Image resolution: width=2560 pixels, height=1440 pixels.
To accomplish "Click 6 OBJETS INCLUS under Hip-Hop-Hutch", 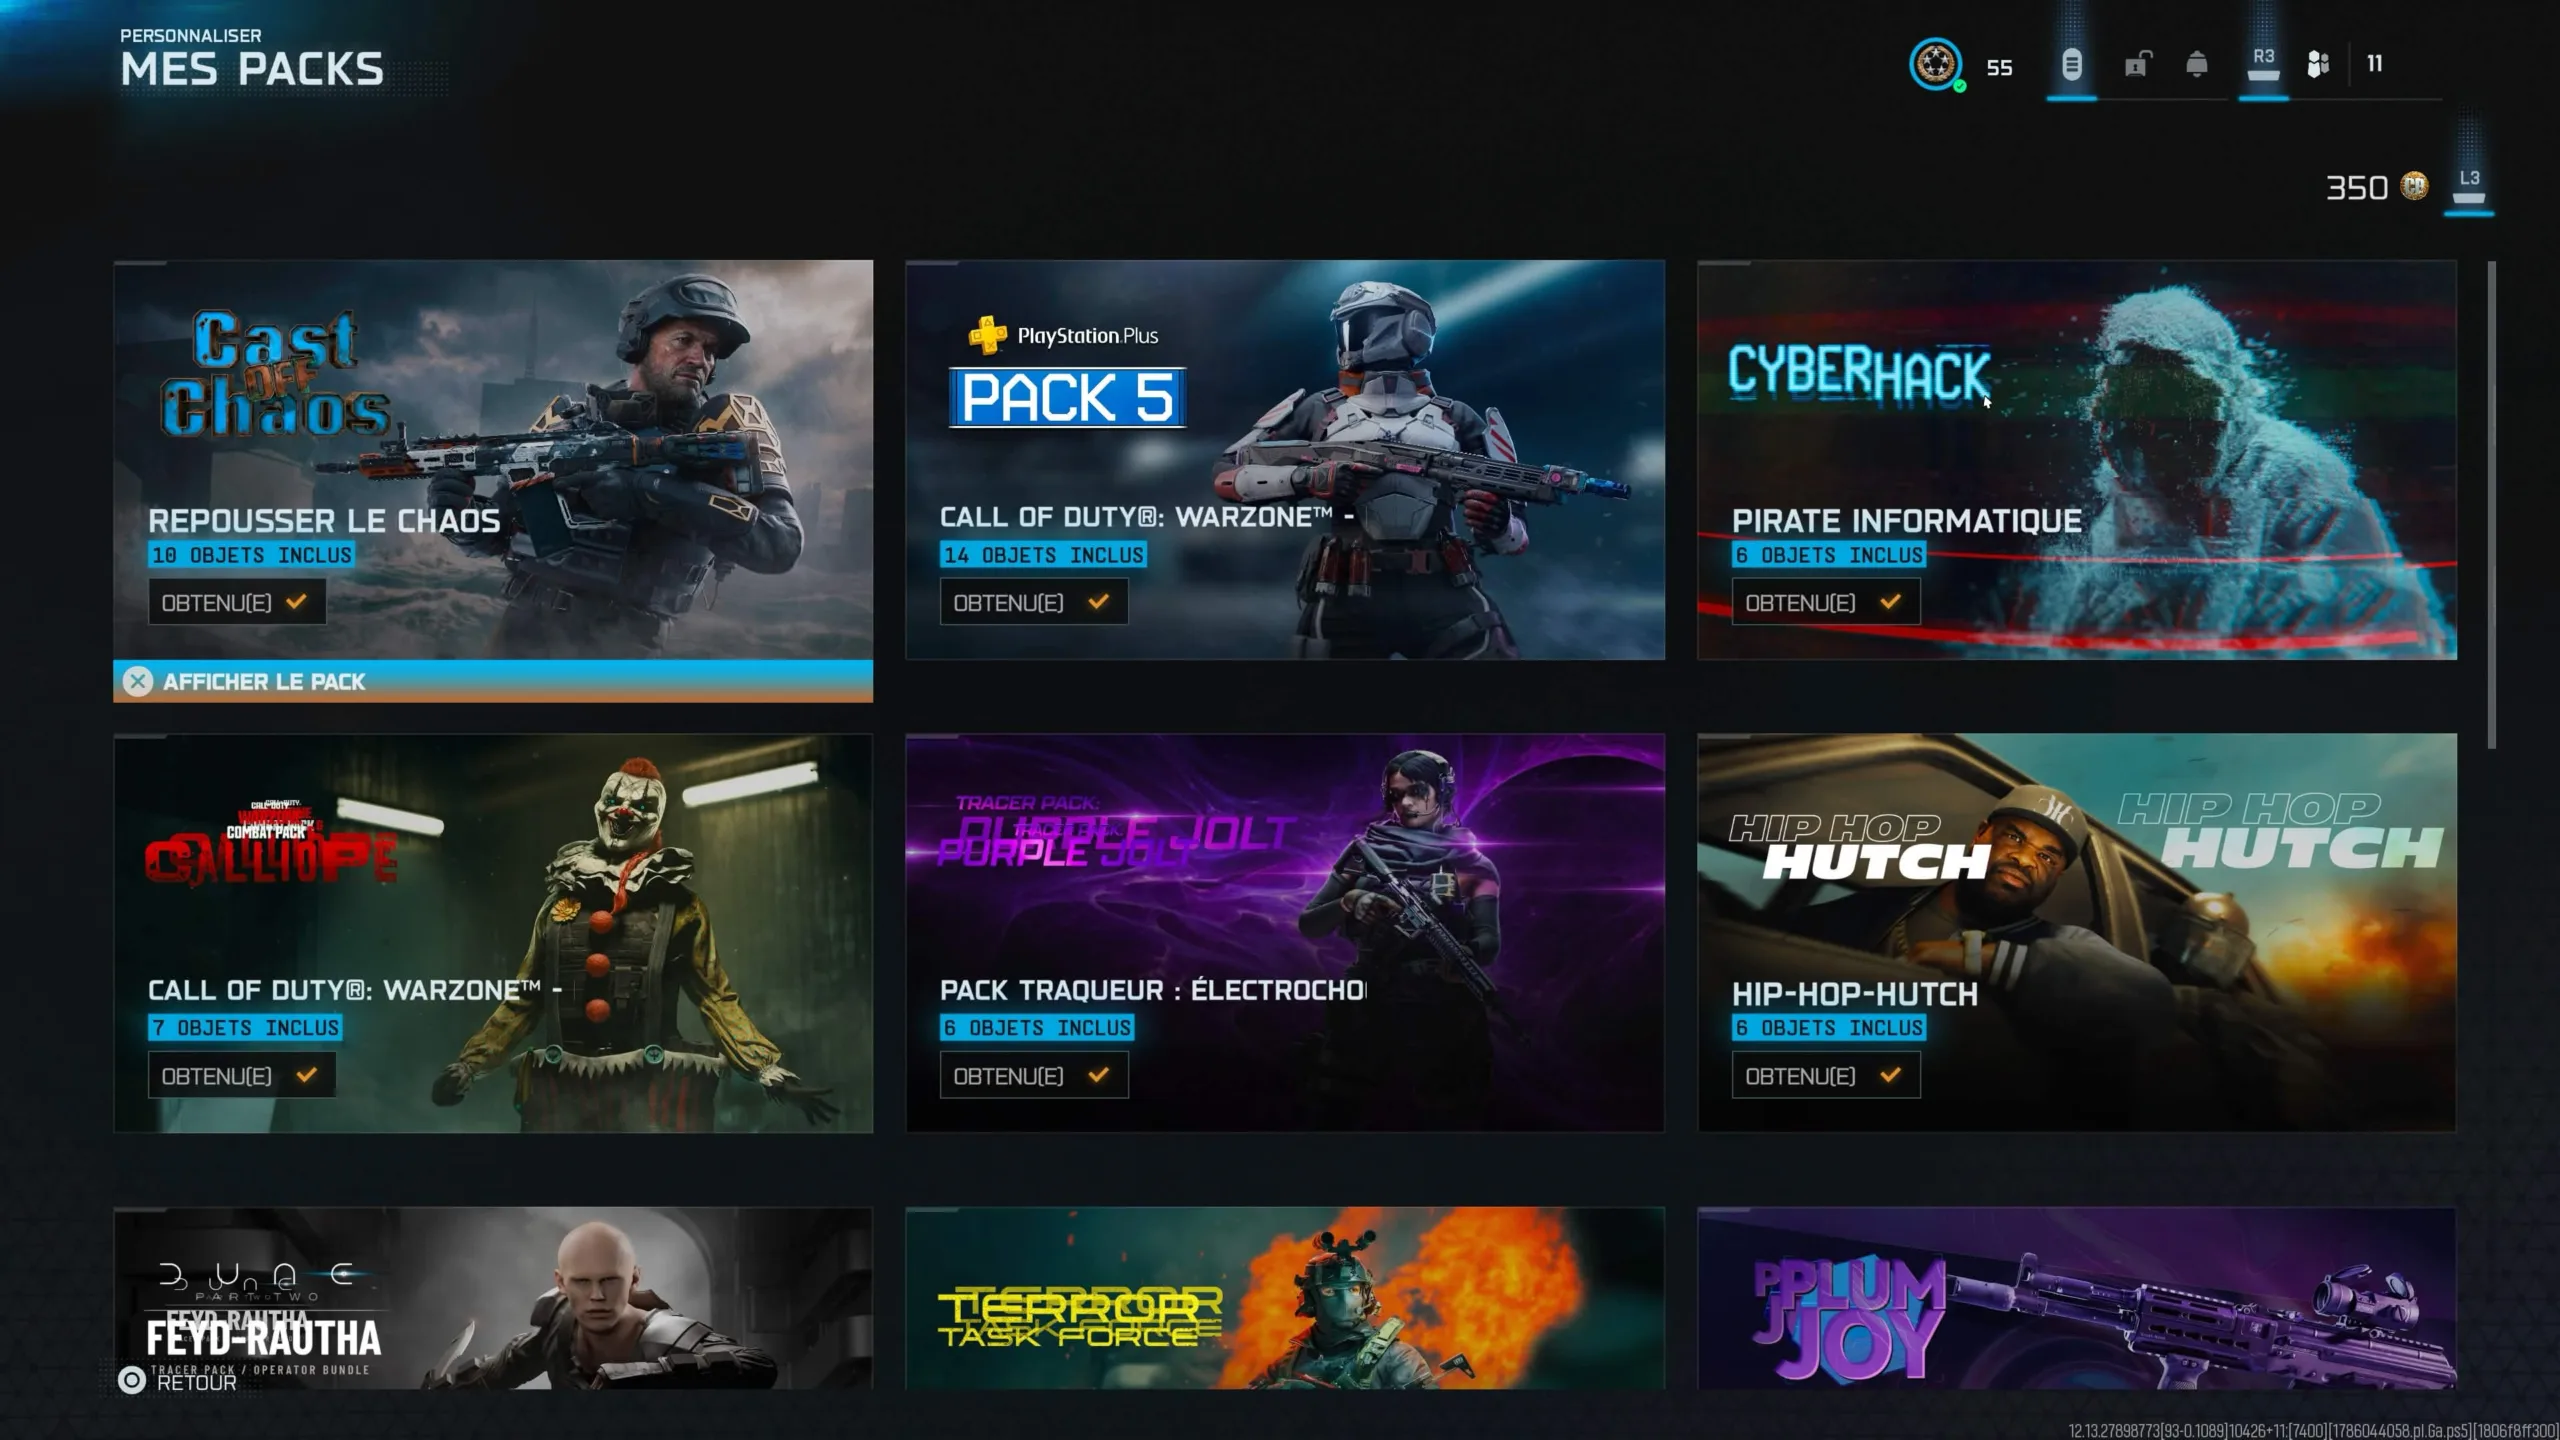I will point(1828,1028).
